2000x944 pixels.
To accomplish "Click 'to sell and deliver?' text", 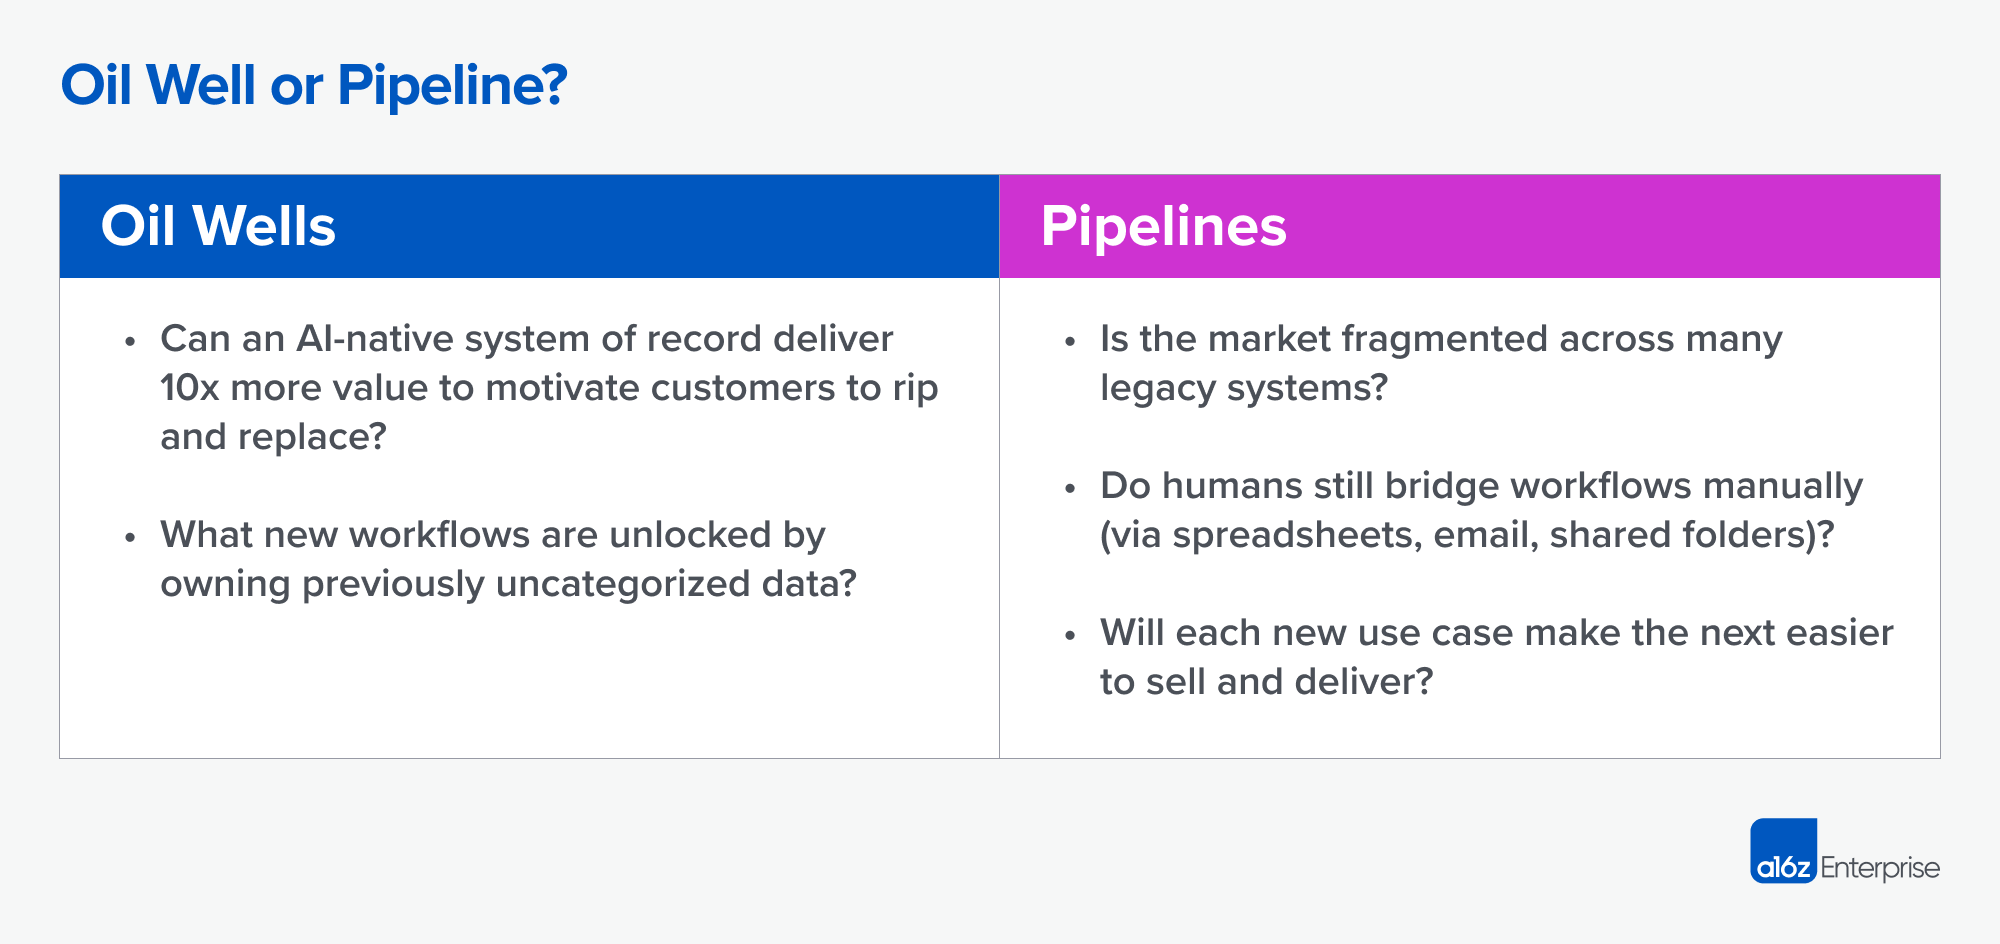I will [1267, 682].
